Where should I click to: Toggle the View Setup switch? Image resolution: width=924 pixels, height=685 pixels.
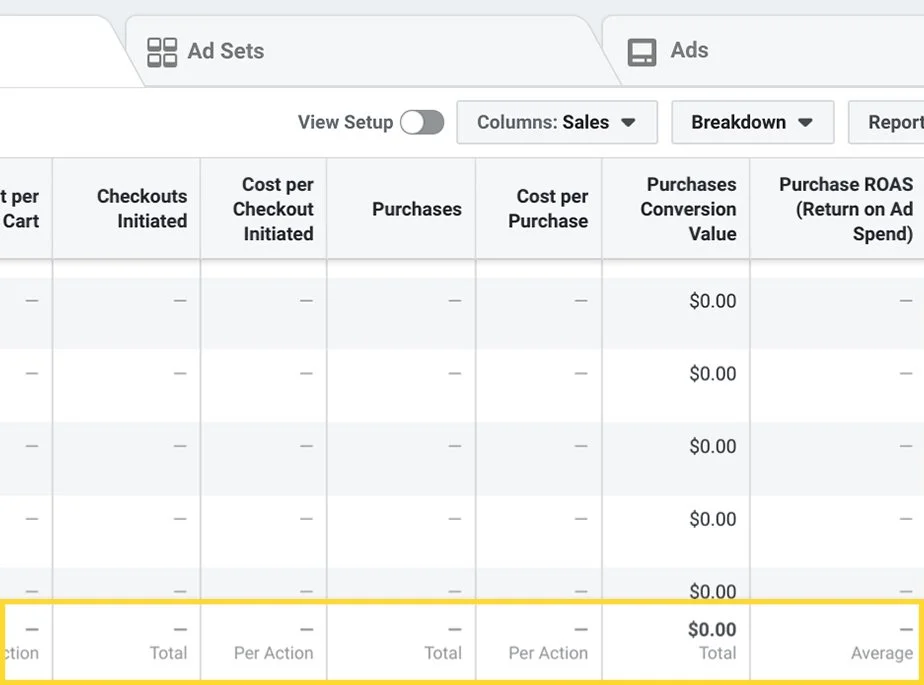click(421, 122)
